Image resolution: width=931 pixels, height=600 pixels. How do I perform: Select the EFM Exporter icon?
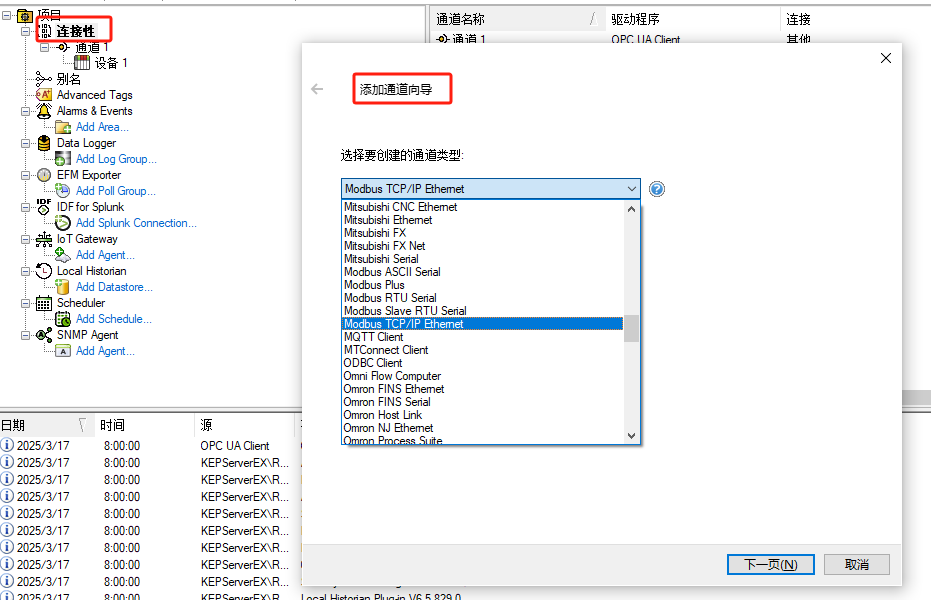coord(43,174)
